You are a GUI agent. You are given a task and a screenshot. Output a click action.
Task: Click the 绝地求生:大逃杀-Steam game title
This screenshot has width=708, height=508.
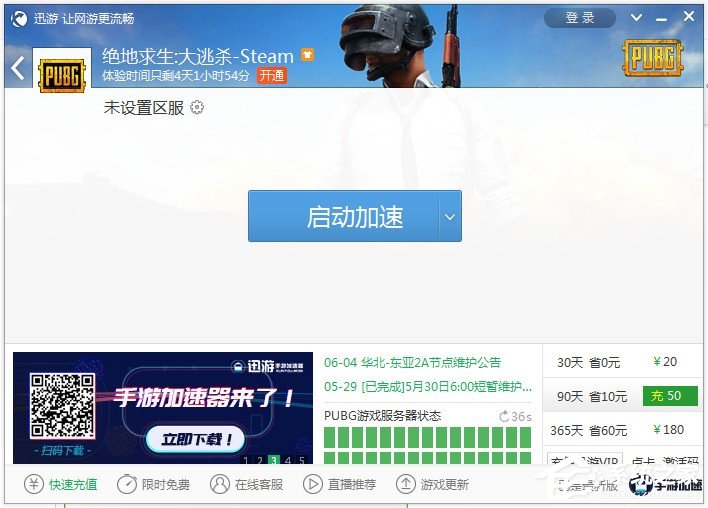(198, 56)
